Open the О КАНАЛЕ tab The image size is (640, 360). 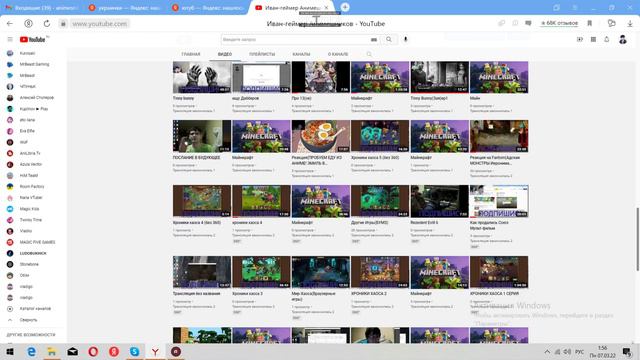338,54
